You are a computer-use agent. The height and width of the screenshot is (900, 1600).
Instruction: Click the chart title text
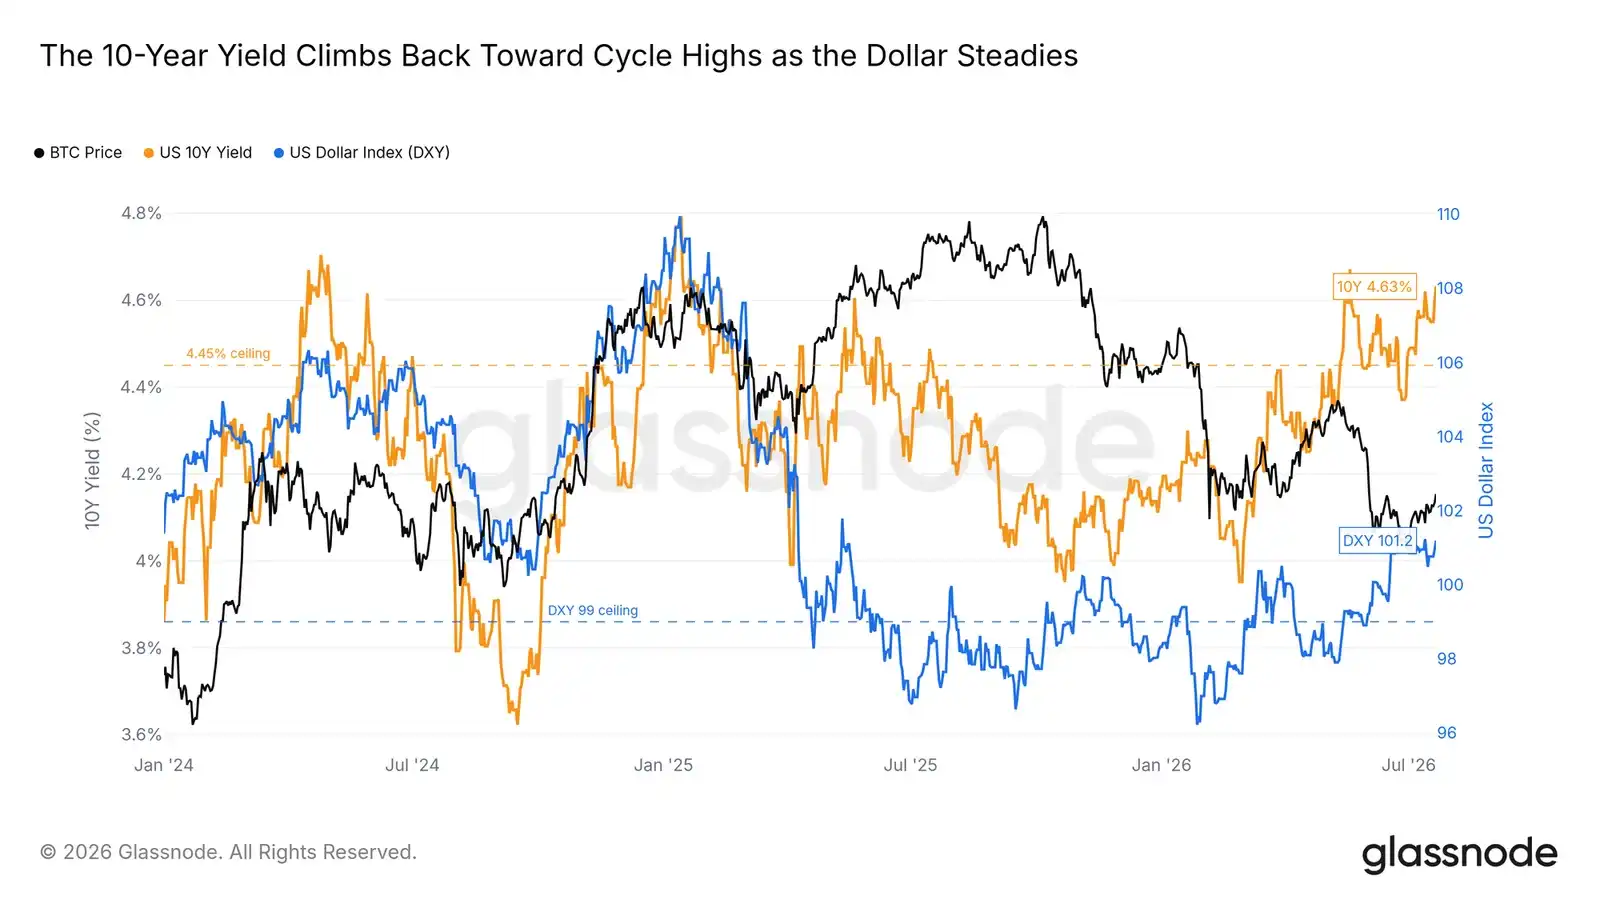pyautogui.click(x=559, y=56)
